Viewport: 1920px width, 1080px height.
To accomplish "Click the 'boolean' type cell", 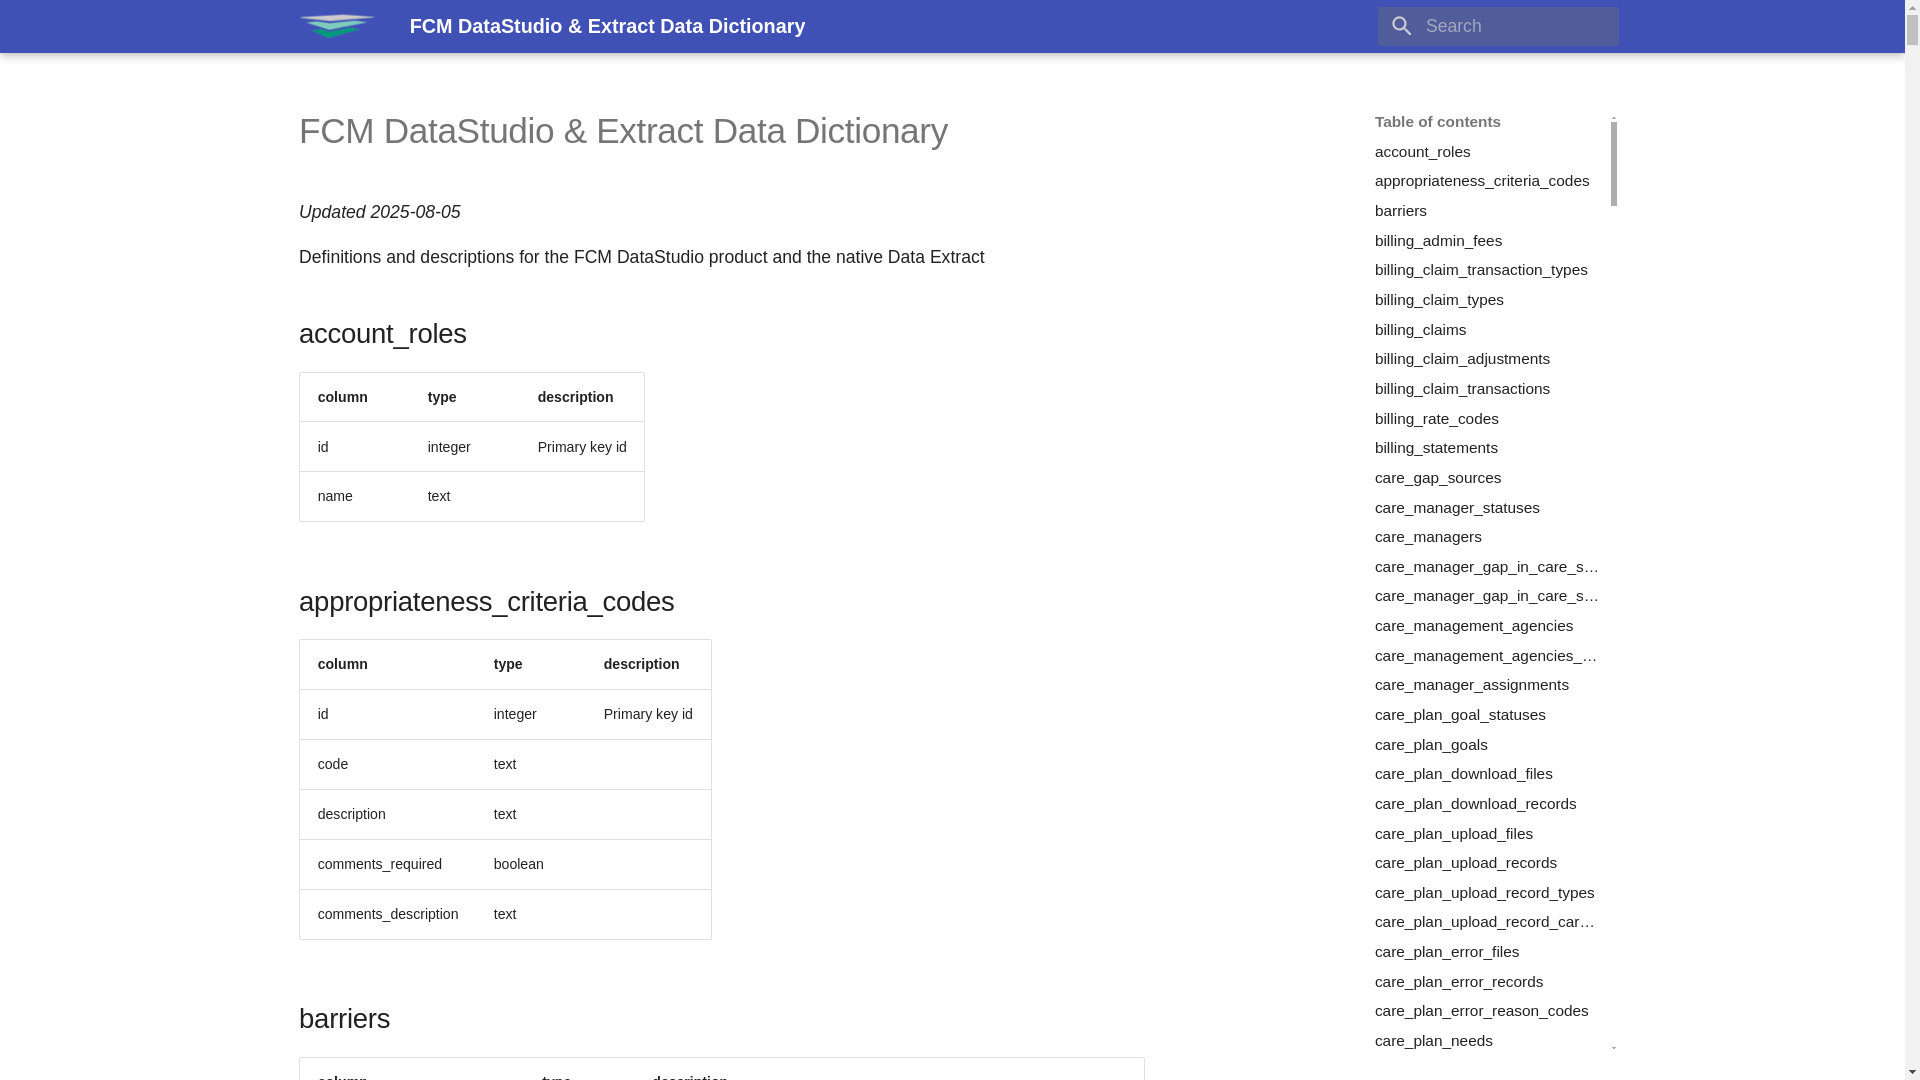I will click(x=518, y=864).
